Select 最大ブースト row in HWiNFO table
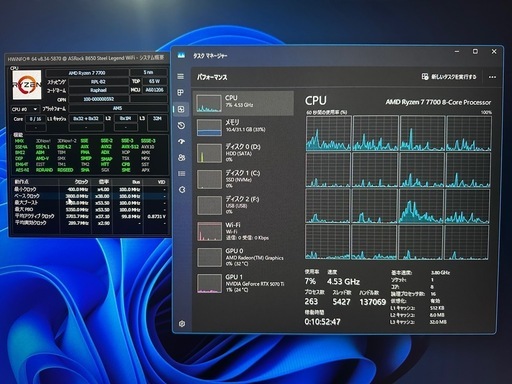Viewport: 512px width, 384px height. [x=89, y=203]
